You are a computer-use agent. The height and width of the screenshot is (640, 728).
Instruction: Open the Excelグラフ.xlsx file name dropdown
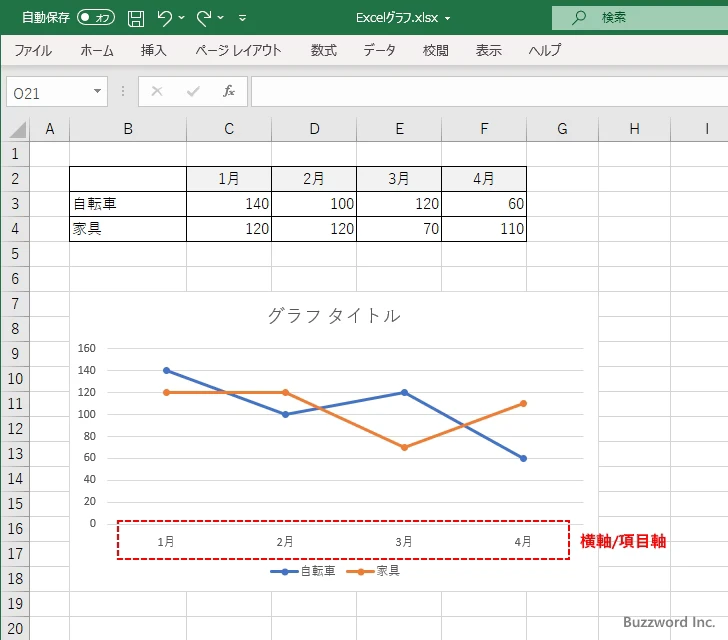coord(448,19)
